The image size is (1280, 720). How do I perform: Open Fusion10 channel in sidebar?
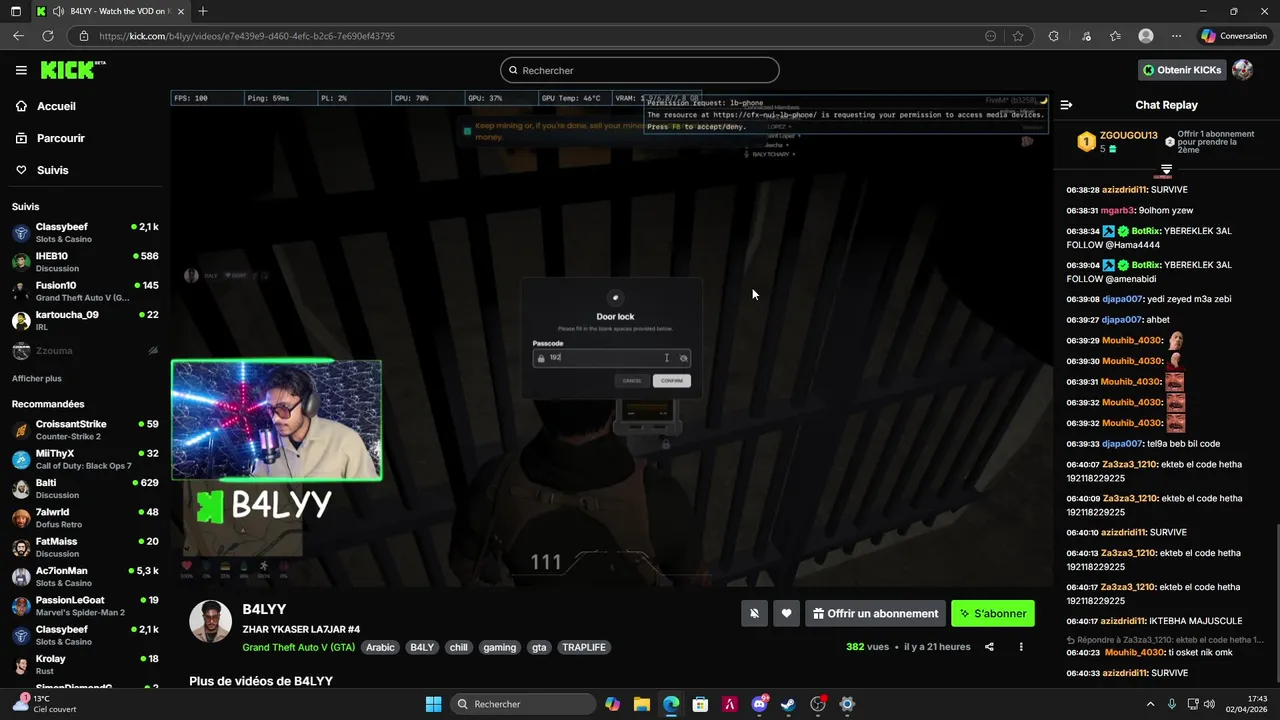[85, 291]
